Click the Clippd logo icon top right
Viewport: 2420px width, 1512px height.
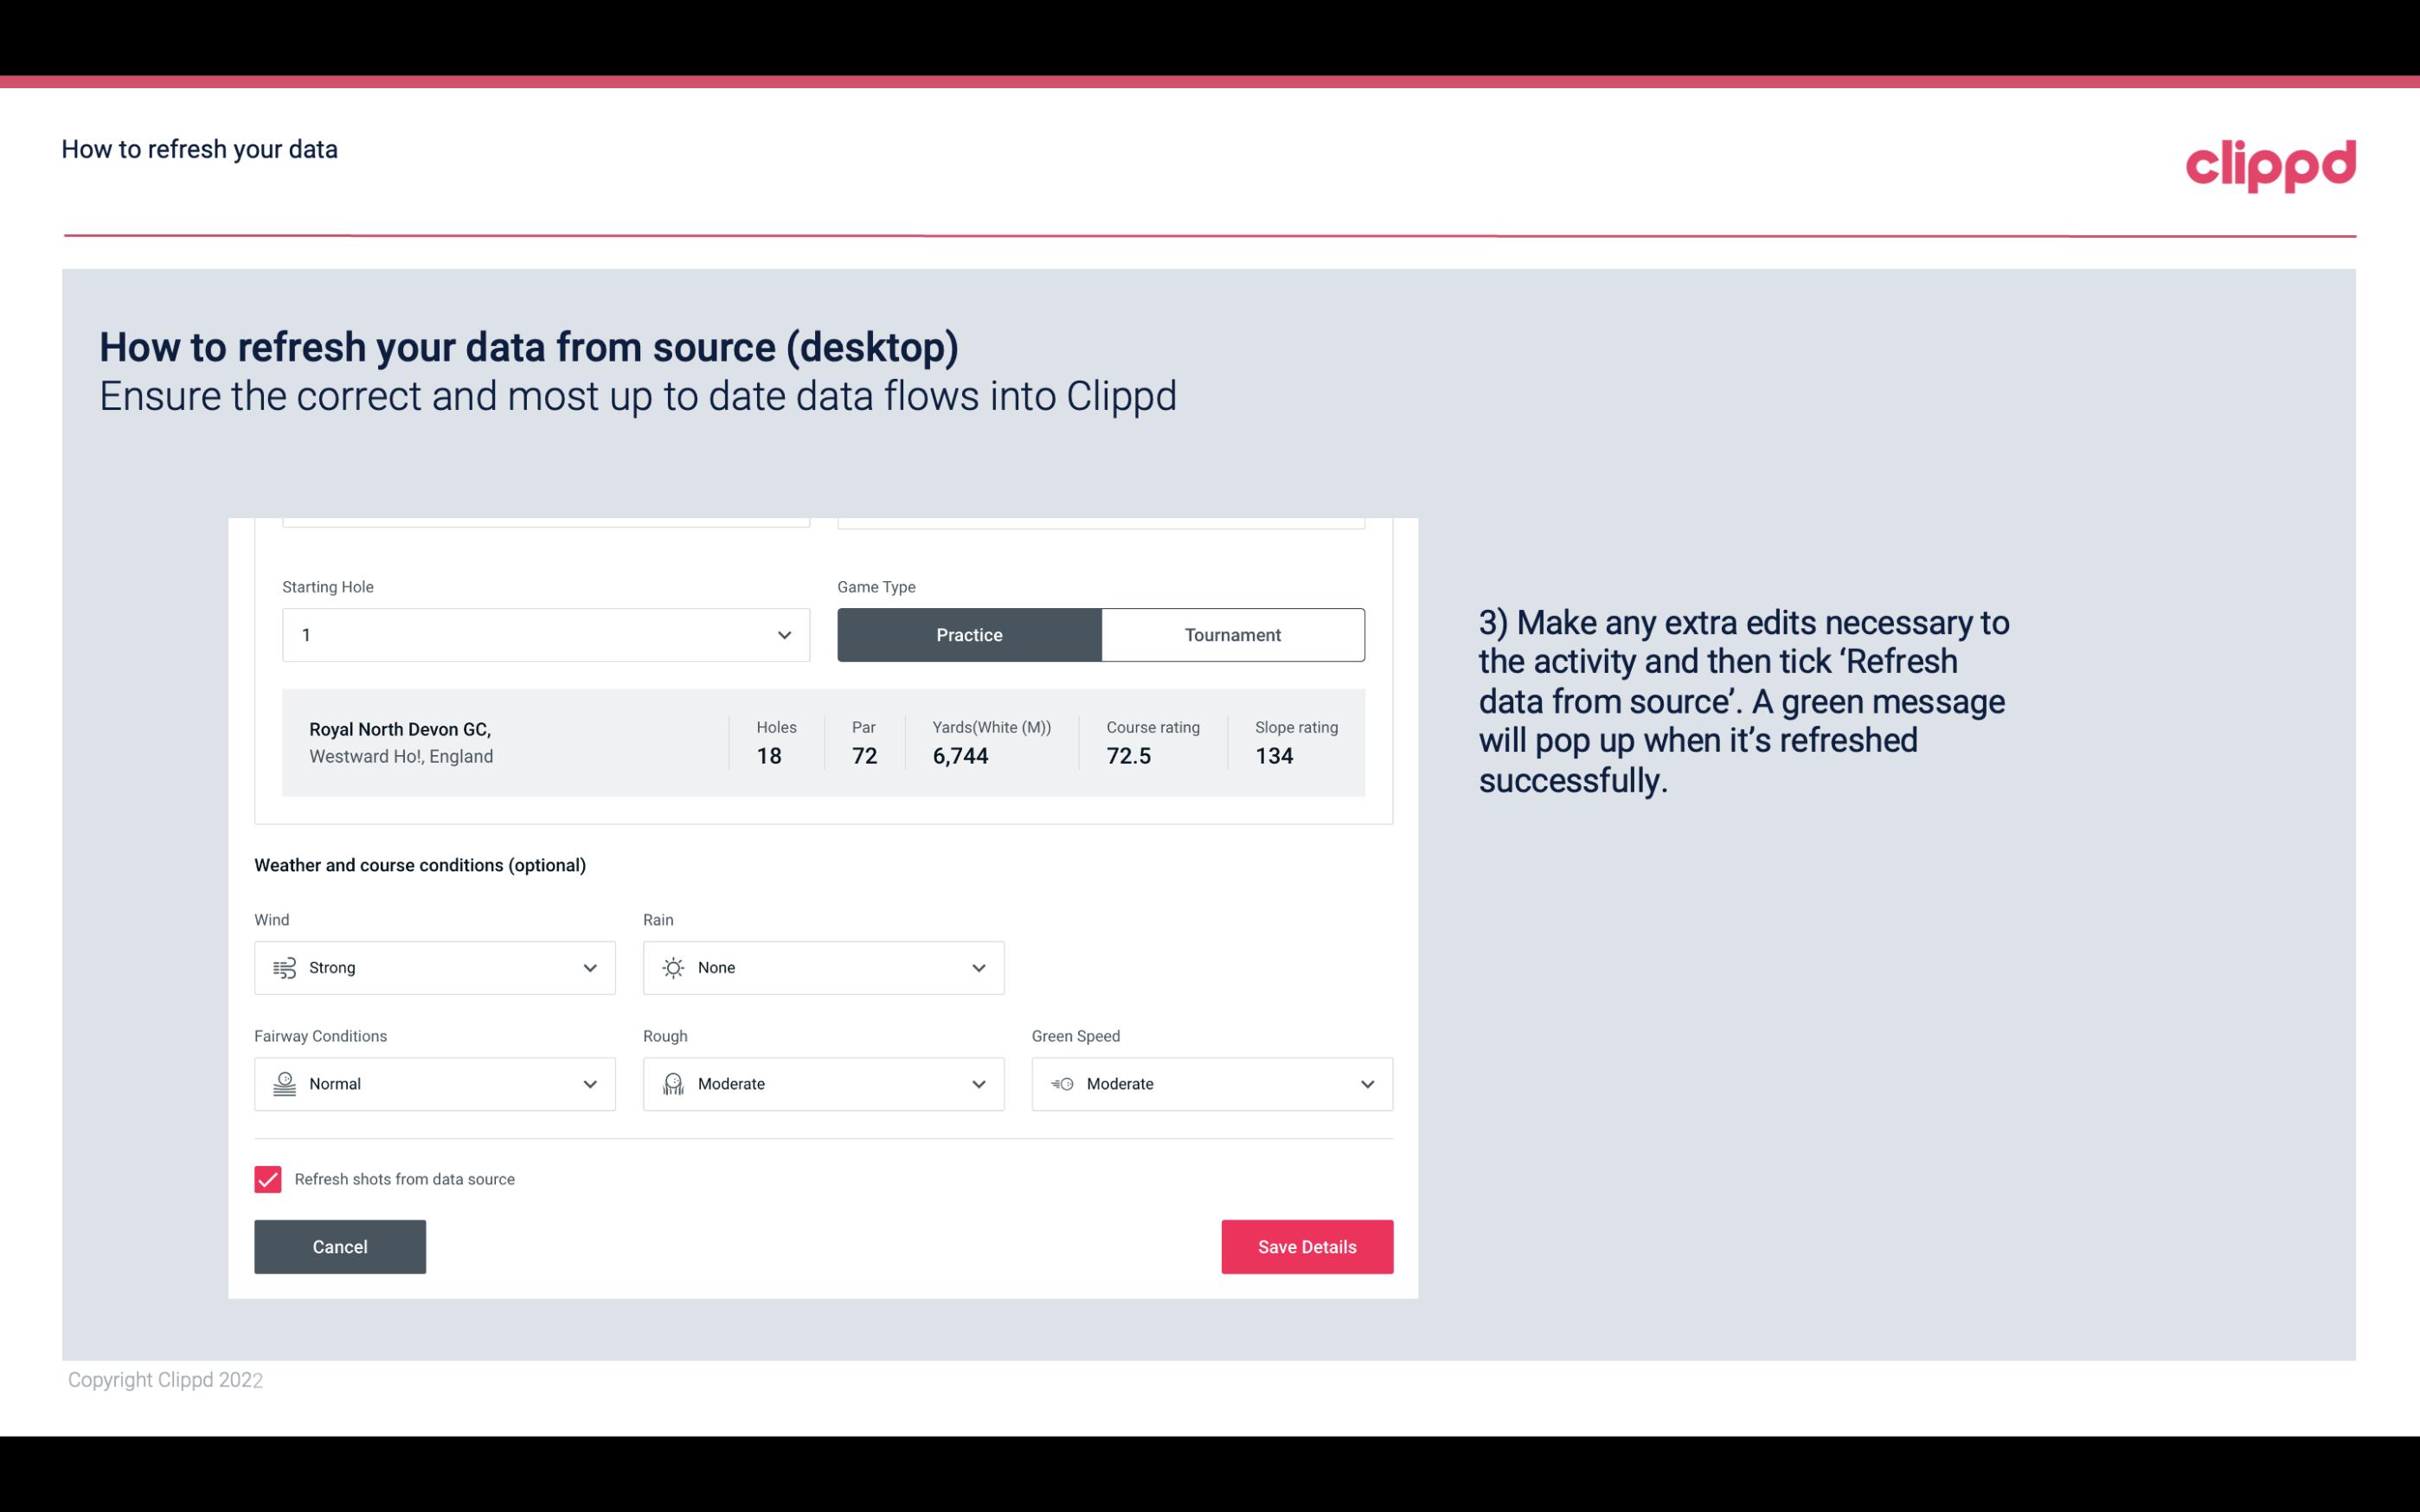[x=2270, y=163]
